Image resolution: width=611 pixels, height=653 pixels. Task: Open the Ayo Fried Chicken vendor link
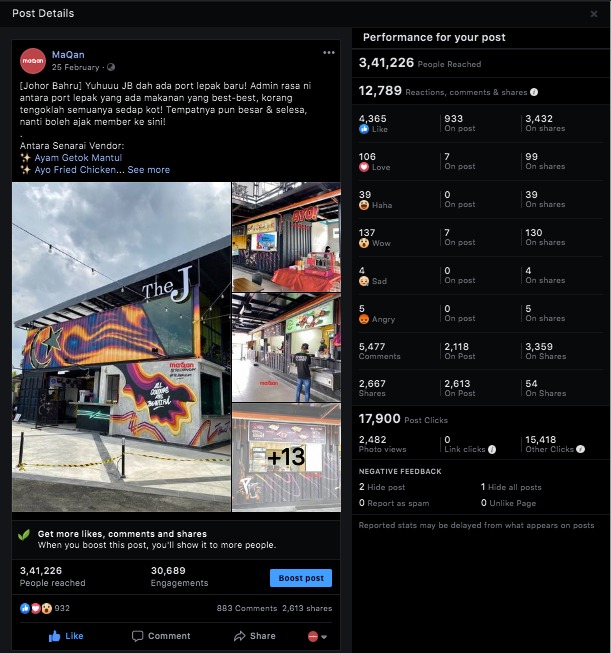tap(75, 170)
